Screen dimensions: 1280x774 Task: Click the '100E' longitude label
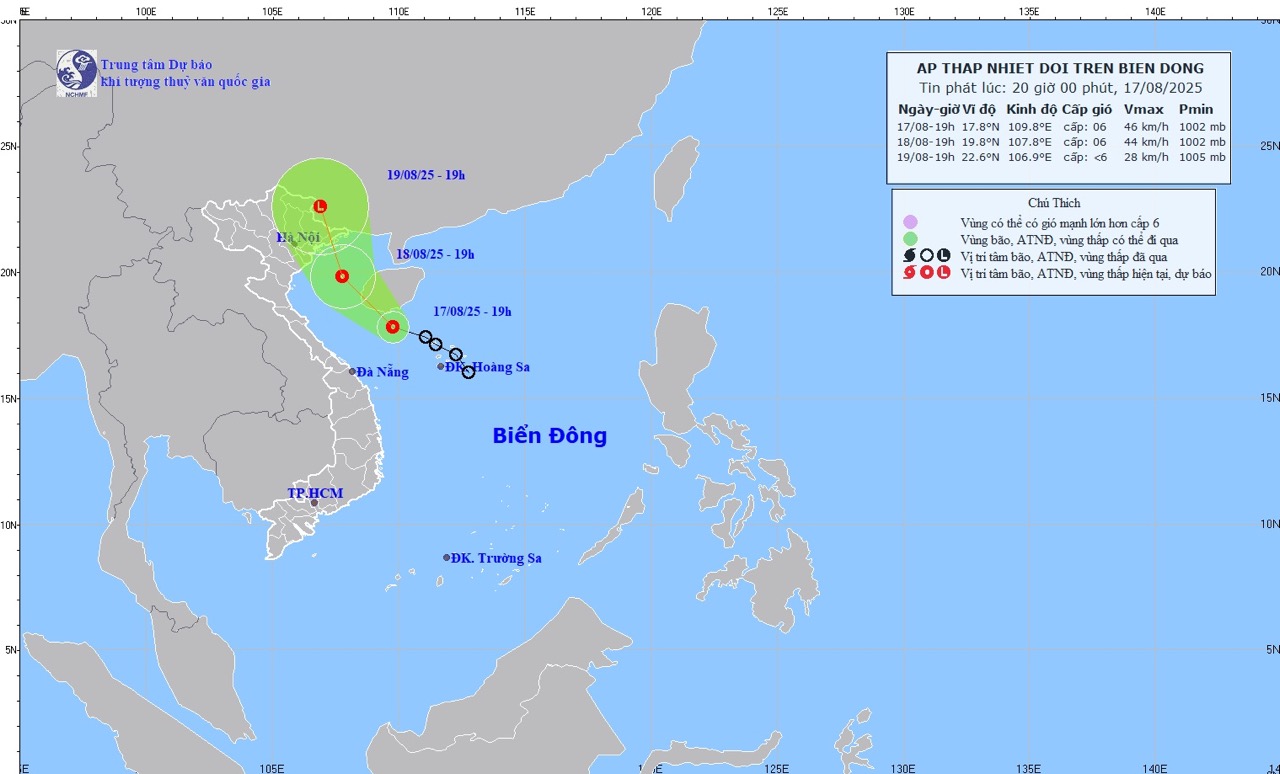point(145,11)
